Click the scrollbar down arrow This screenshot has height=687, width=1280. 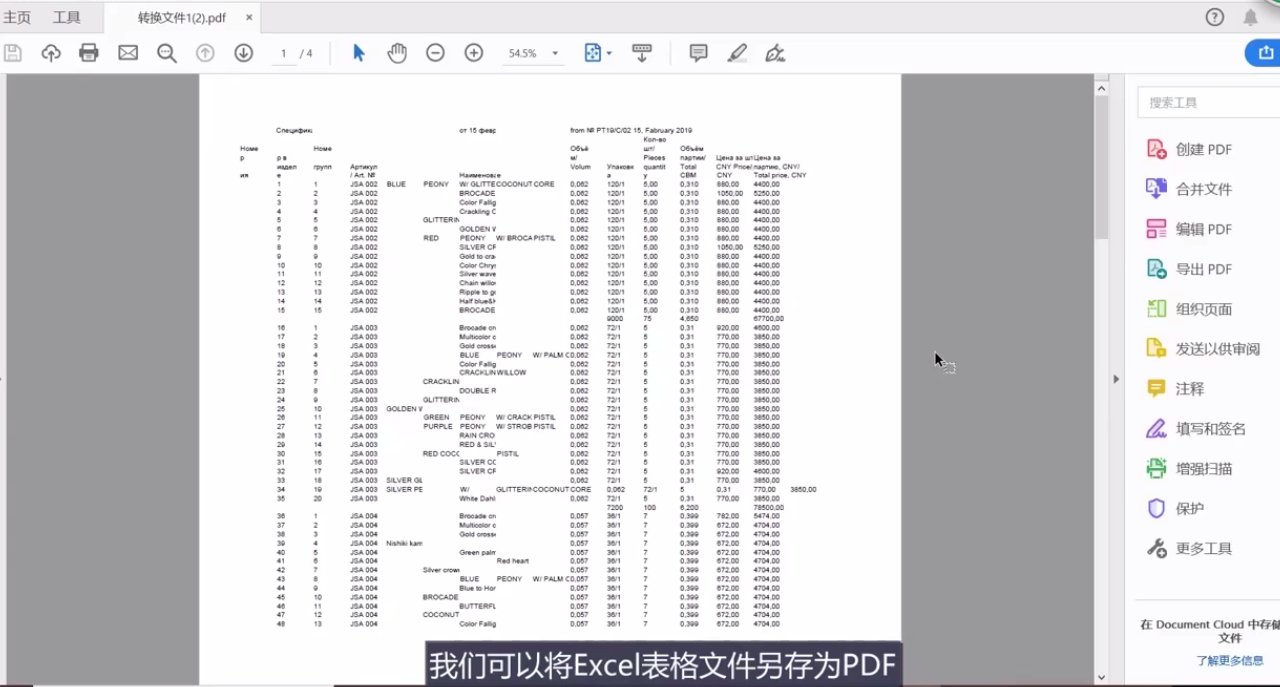click(1101, 677)
